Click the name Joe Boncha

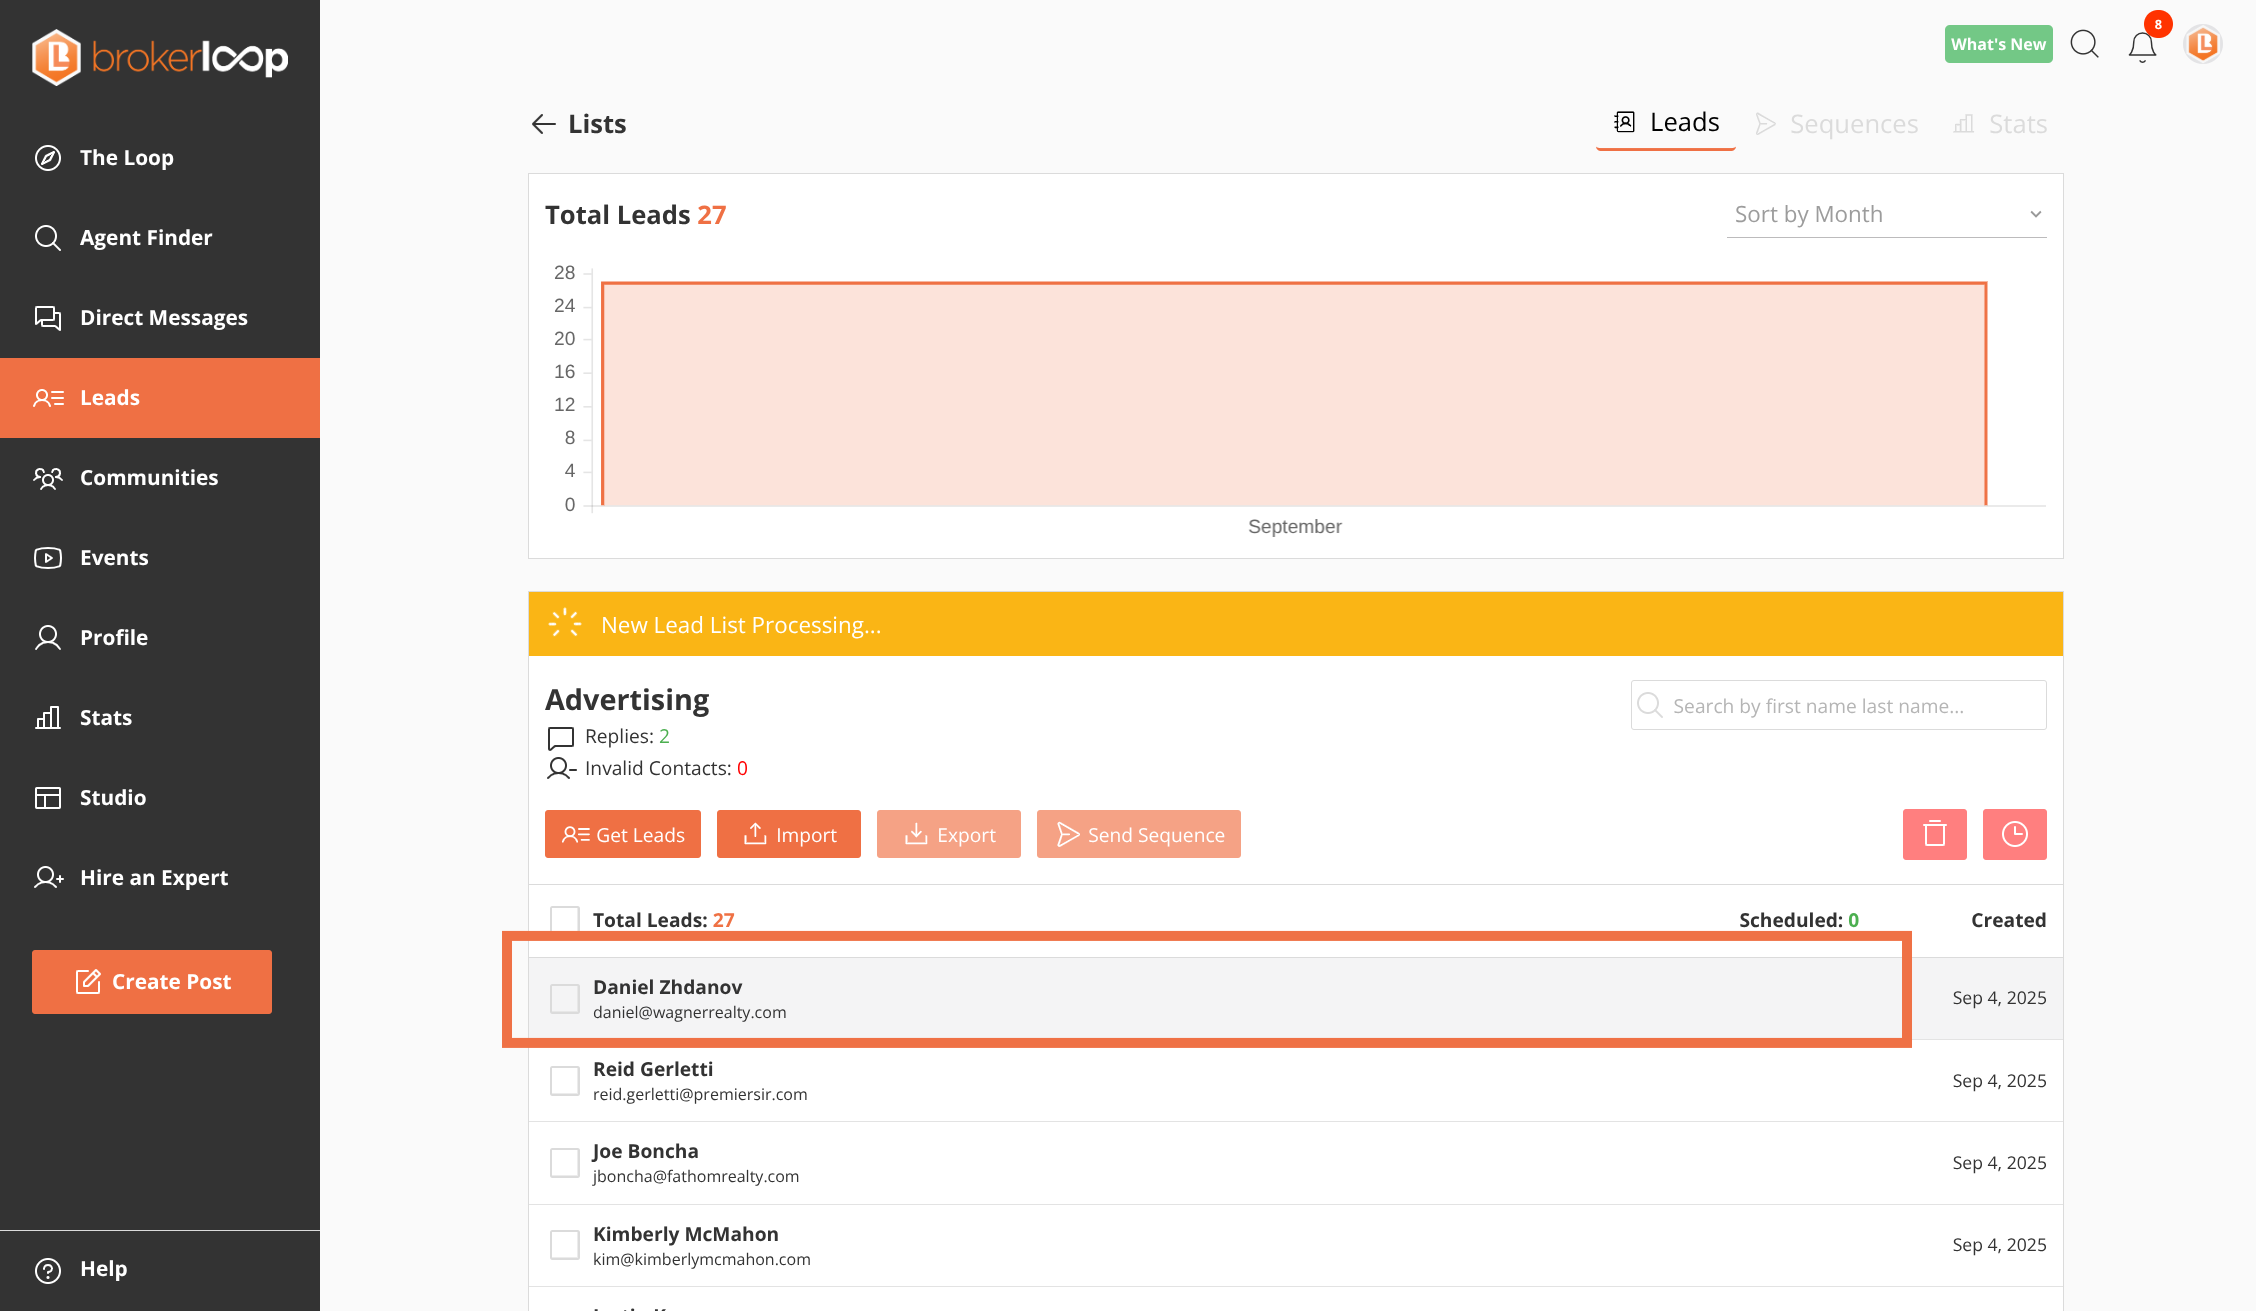(x=646, y=1151)
